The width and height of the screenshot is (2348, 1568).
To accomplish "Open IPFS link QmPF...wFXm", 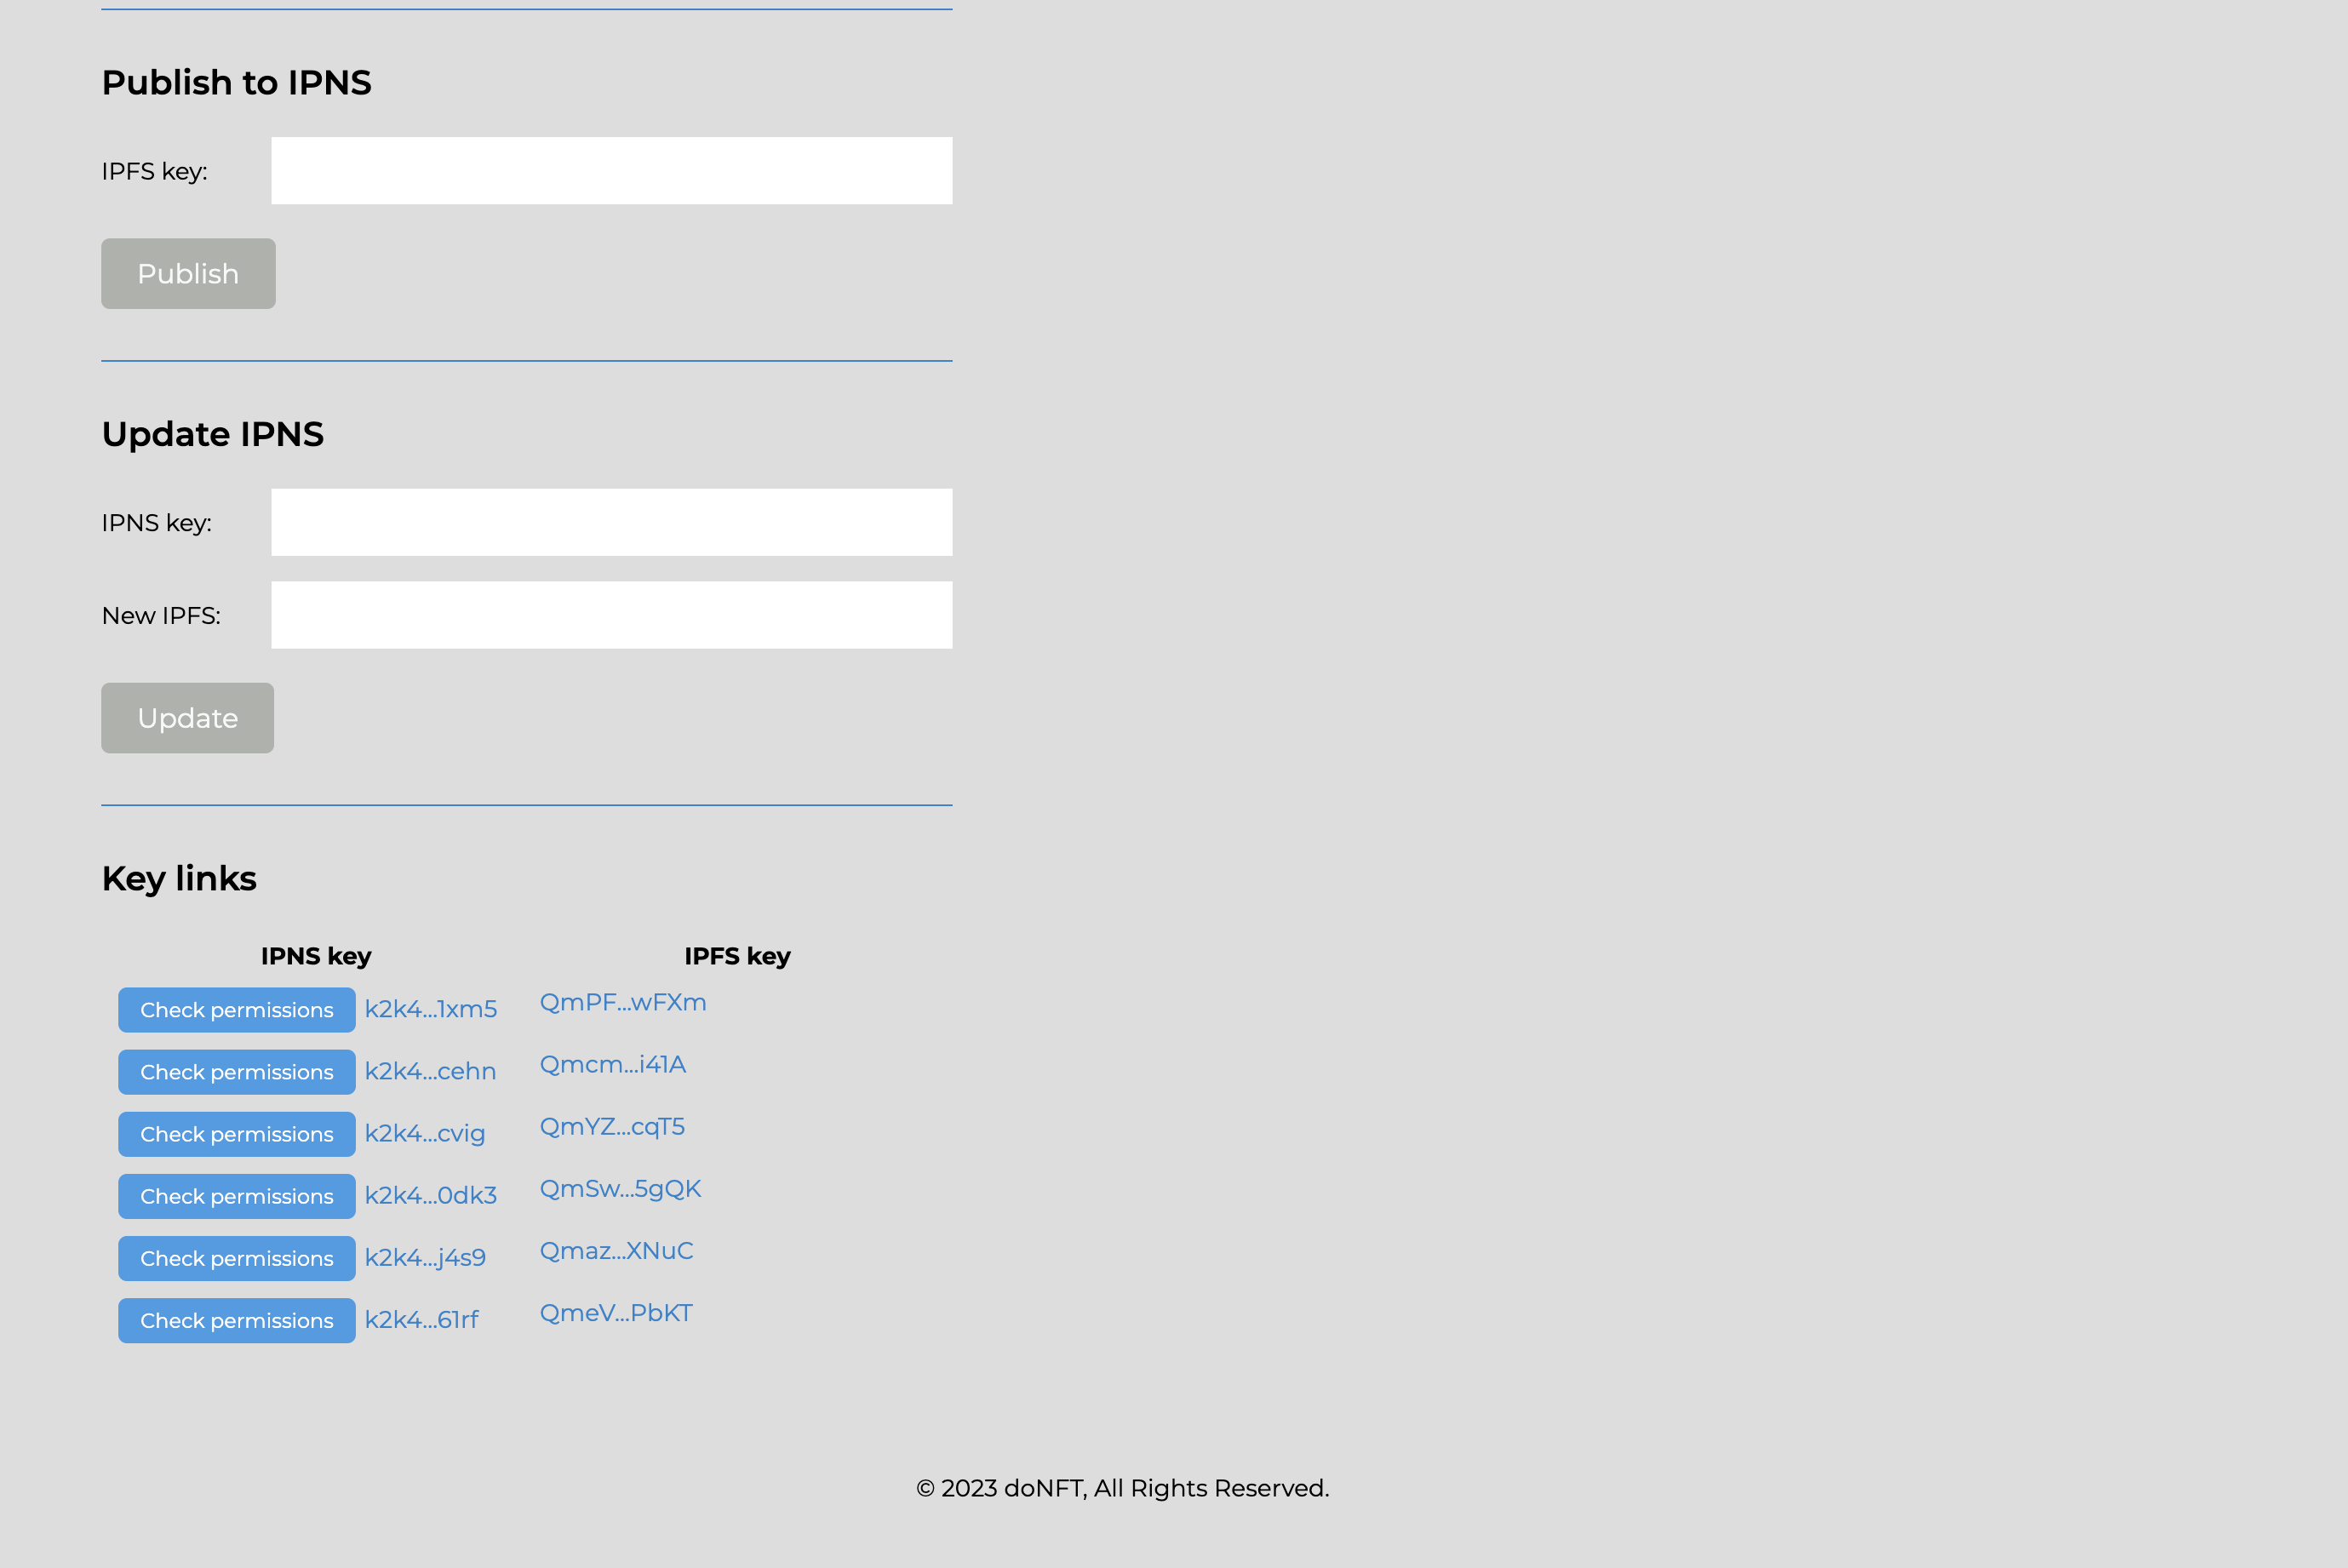I will pos(625,1001).
